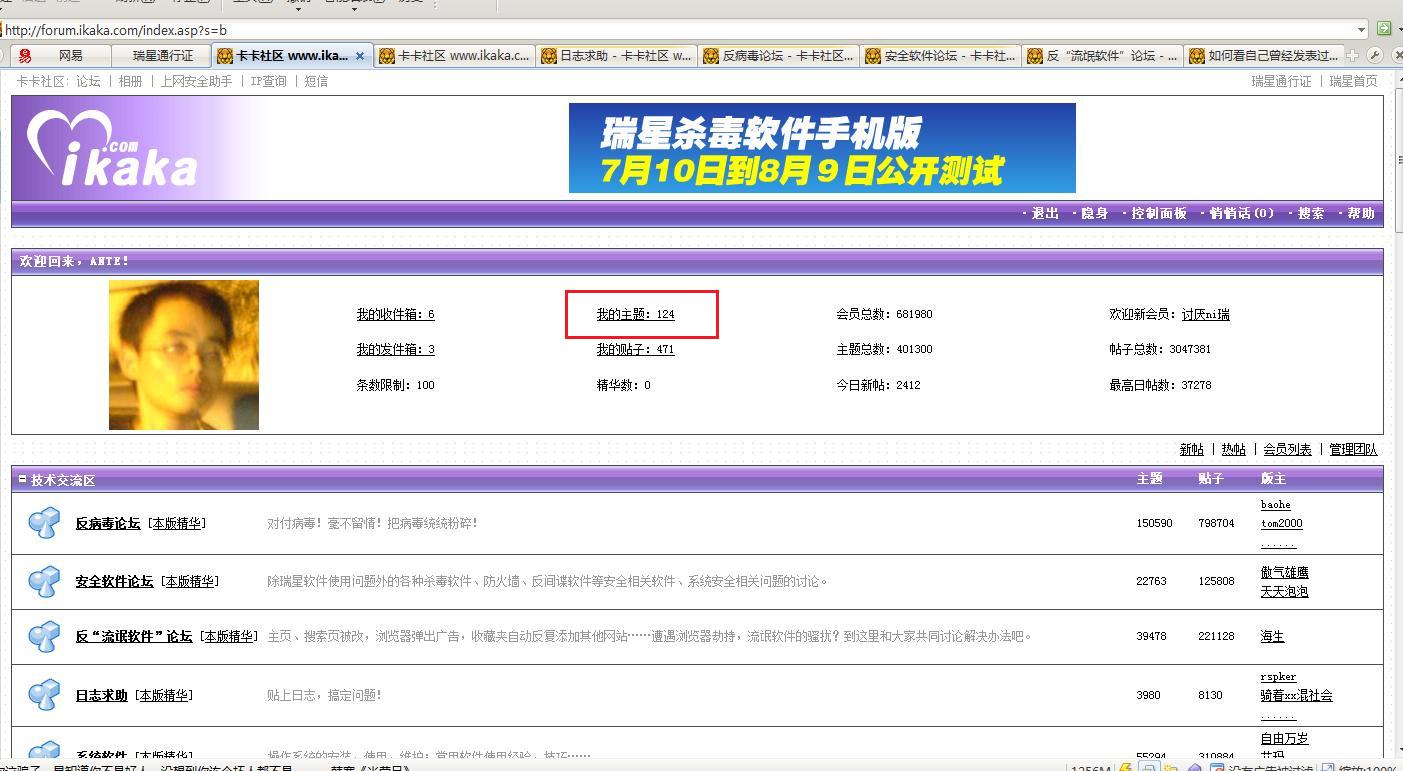Click the URL address input field
Image resolution: width=1403 pixels, height=771 pixels.
click(680, 30)
